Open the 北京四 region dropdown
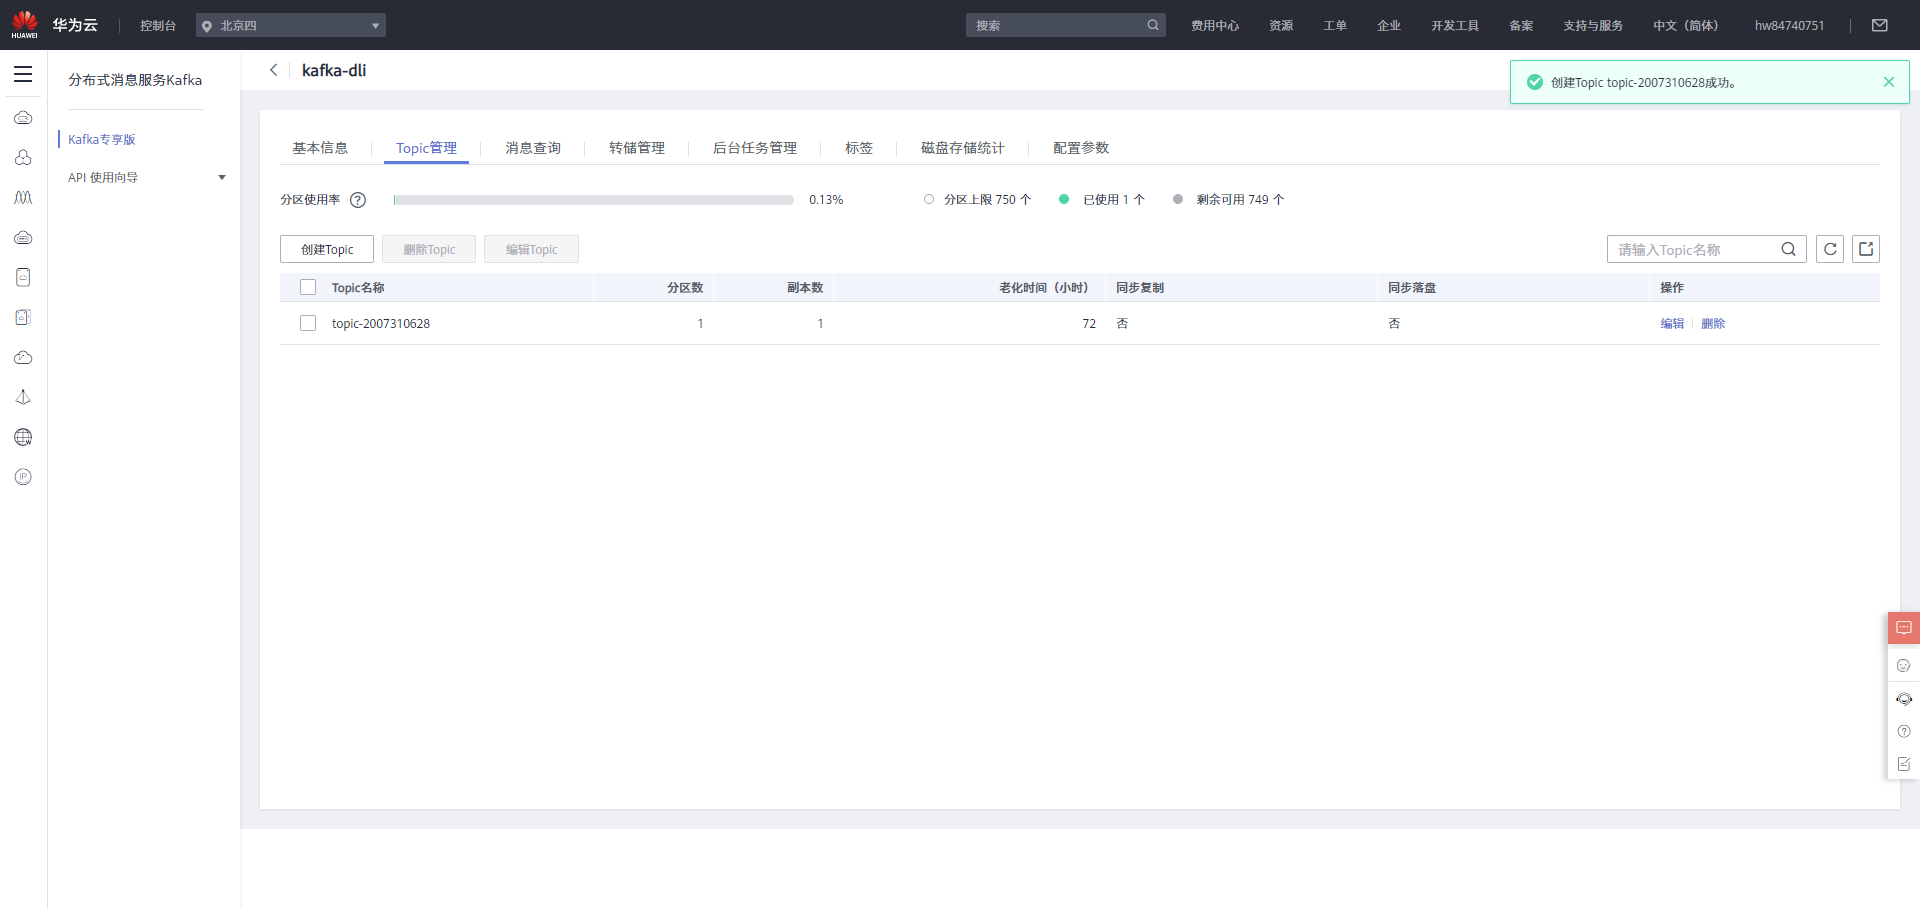The image size is (1920, 909). pyautogui.click(x=291, y=25)
